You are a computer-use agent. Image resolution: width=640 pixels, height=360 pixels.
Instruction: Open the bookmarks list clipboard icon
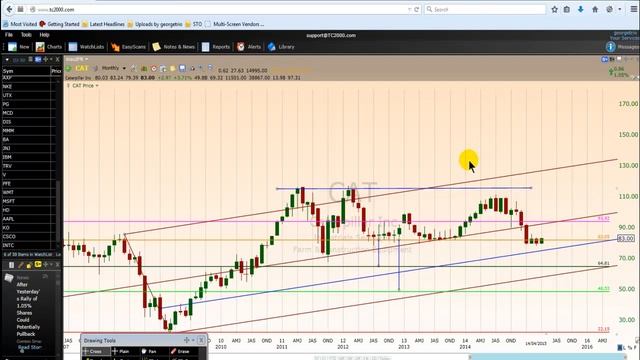click(567, 9)
